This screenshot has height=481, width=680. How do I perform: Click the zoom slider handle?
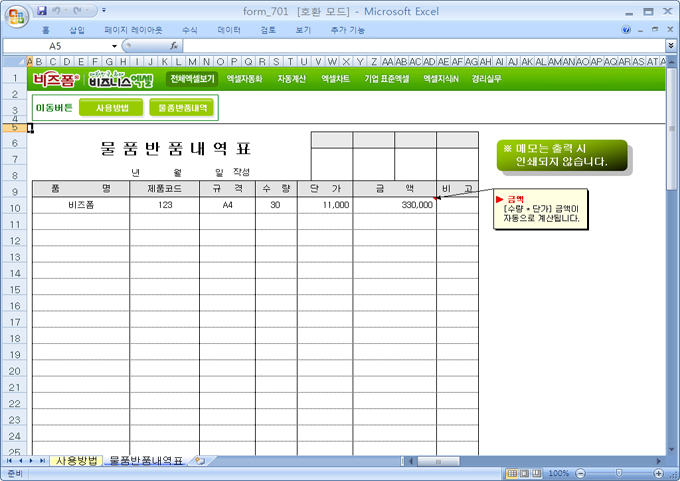point(620,473)
